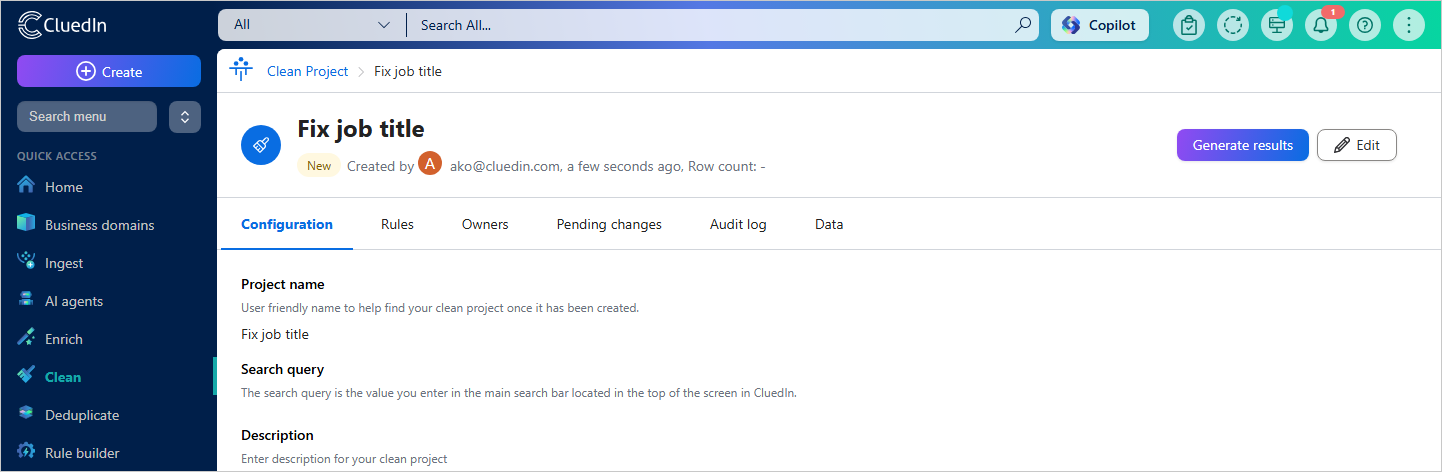Image resolution: width=1442 pixels, height=472 pixels.
Task: Click the Create button
Action: [x=109, y=71]
